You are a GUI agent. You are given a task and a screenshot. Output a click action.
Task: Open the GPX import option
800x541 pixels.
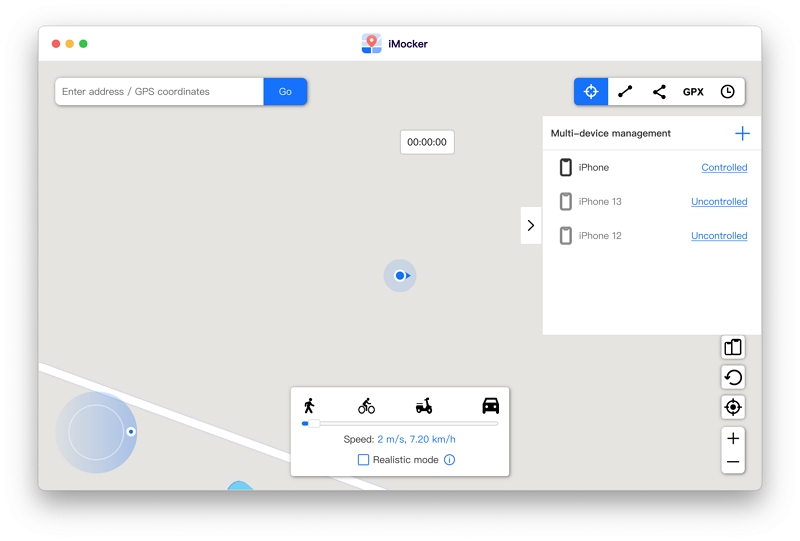693,92
